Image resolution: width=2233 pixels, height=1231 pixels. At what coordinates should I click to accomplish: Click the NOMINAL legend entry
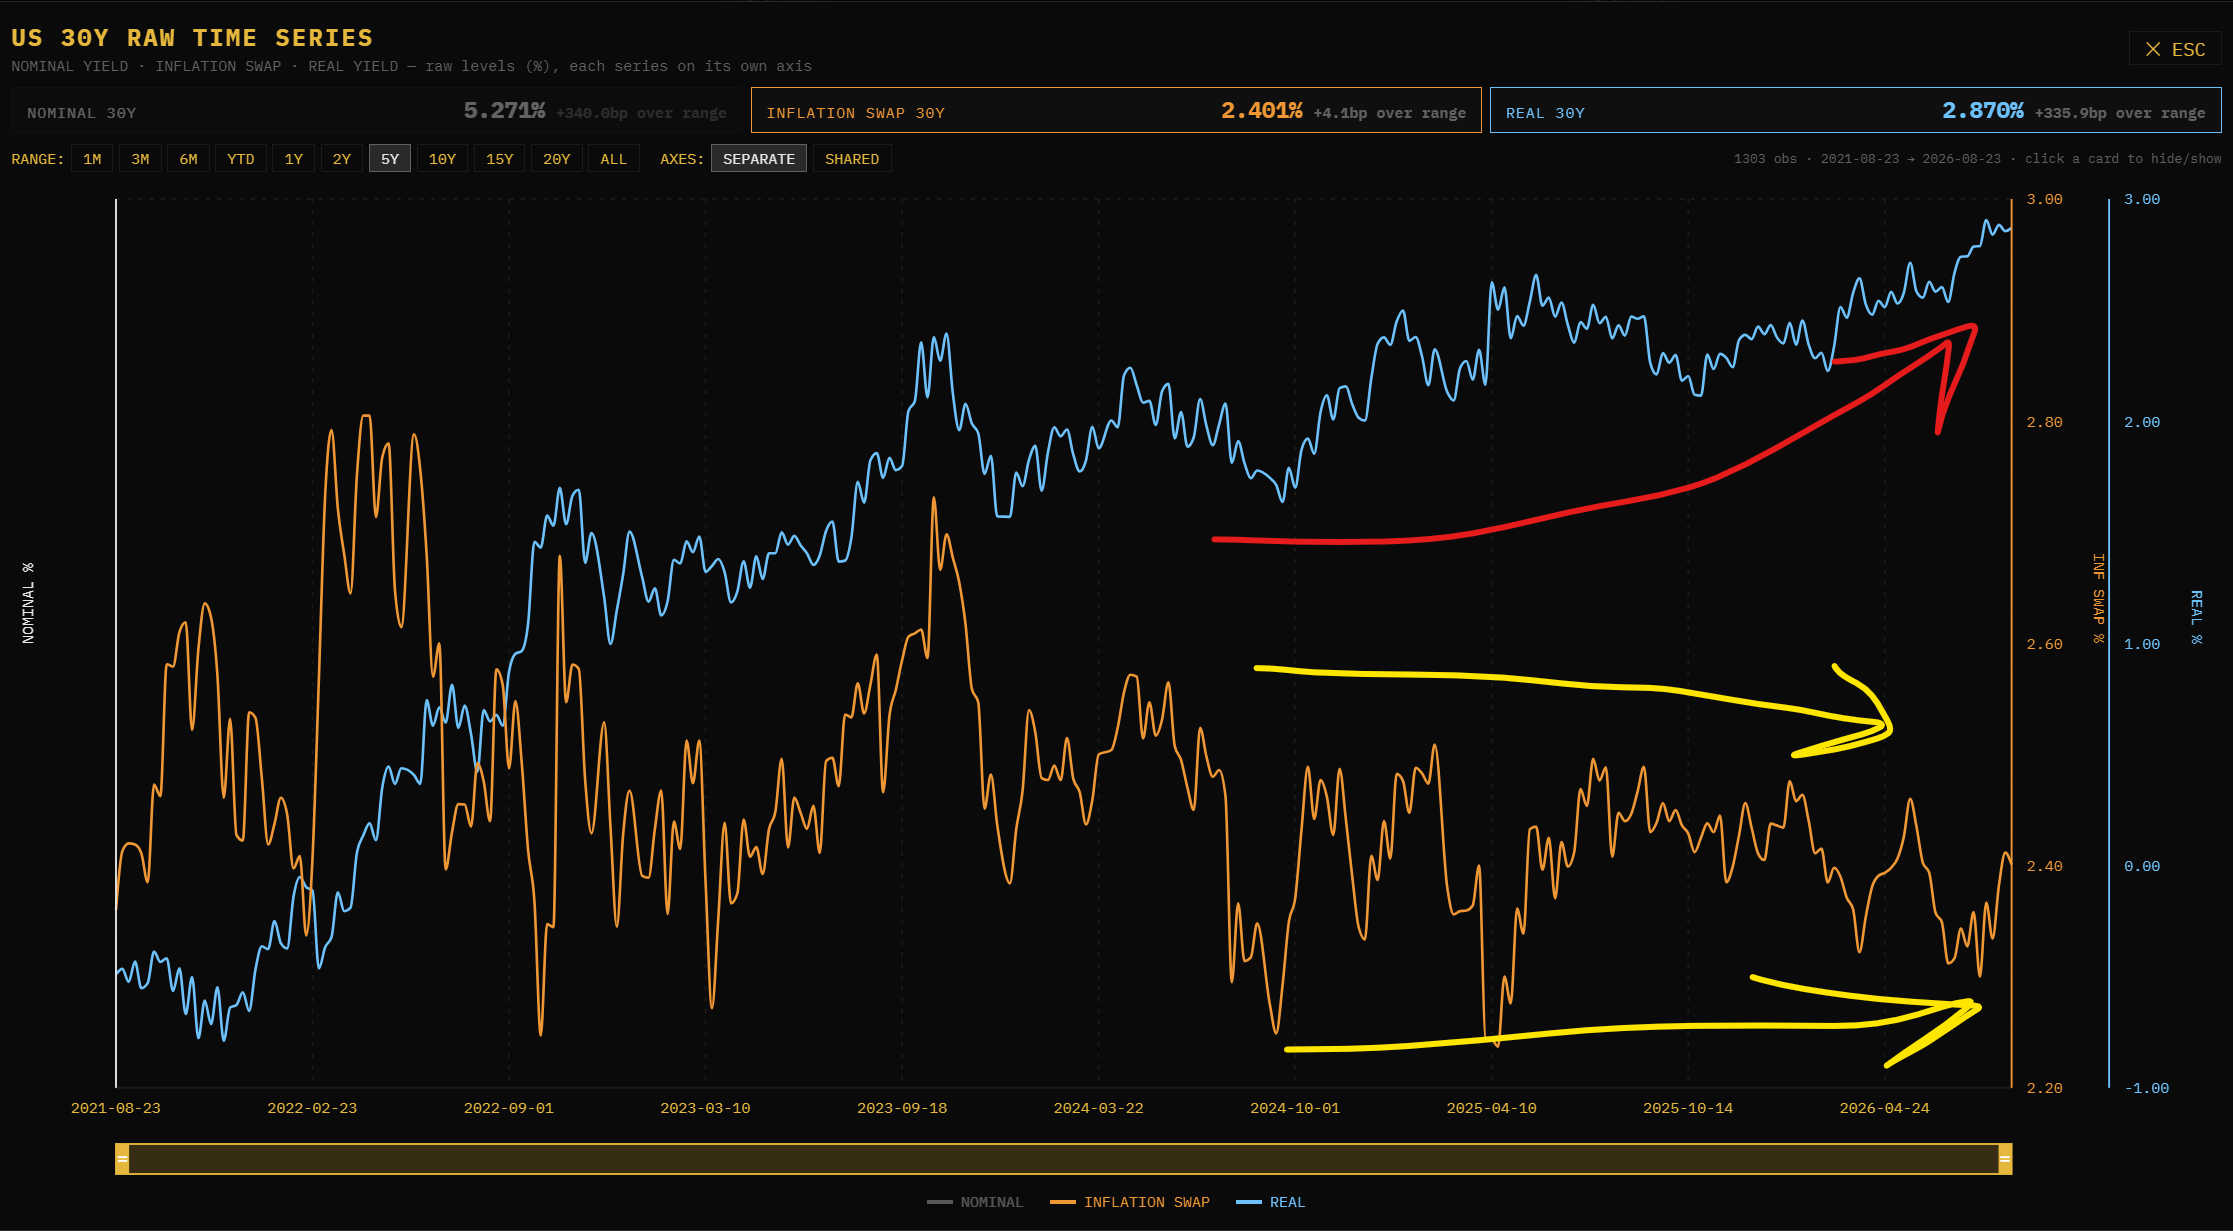pyautogui.click(x=975, y=1202)
